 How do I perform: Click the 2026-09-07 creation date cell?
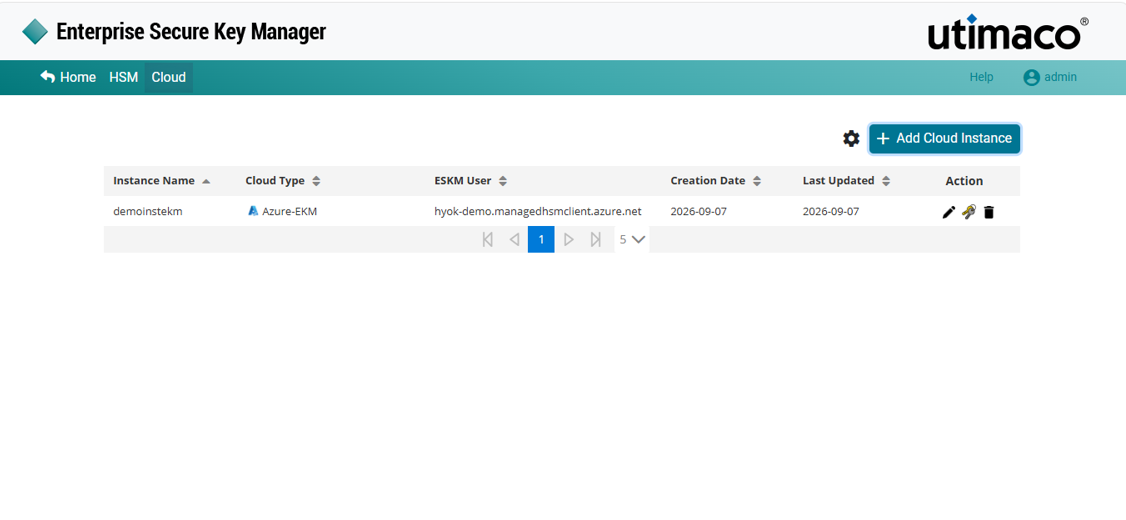[x=699, y=212]
